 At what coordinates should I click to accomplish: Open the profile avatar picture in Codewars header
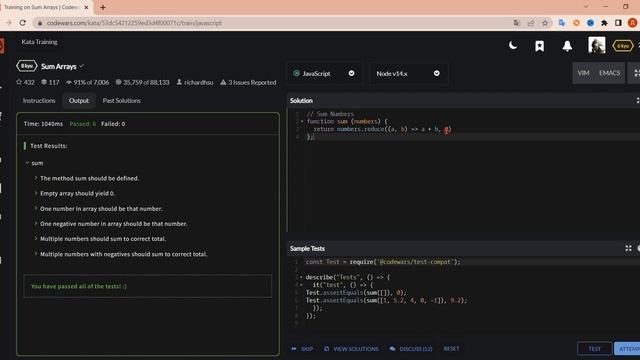(596, 45)
